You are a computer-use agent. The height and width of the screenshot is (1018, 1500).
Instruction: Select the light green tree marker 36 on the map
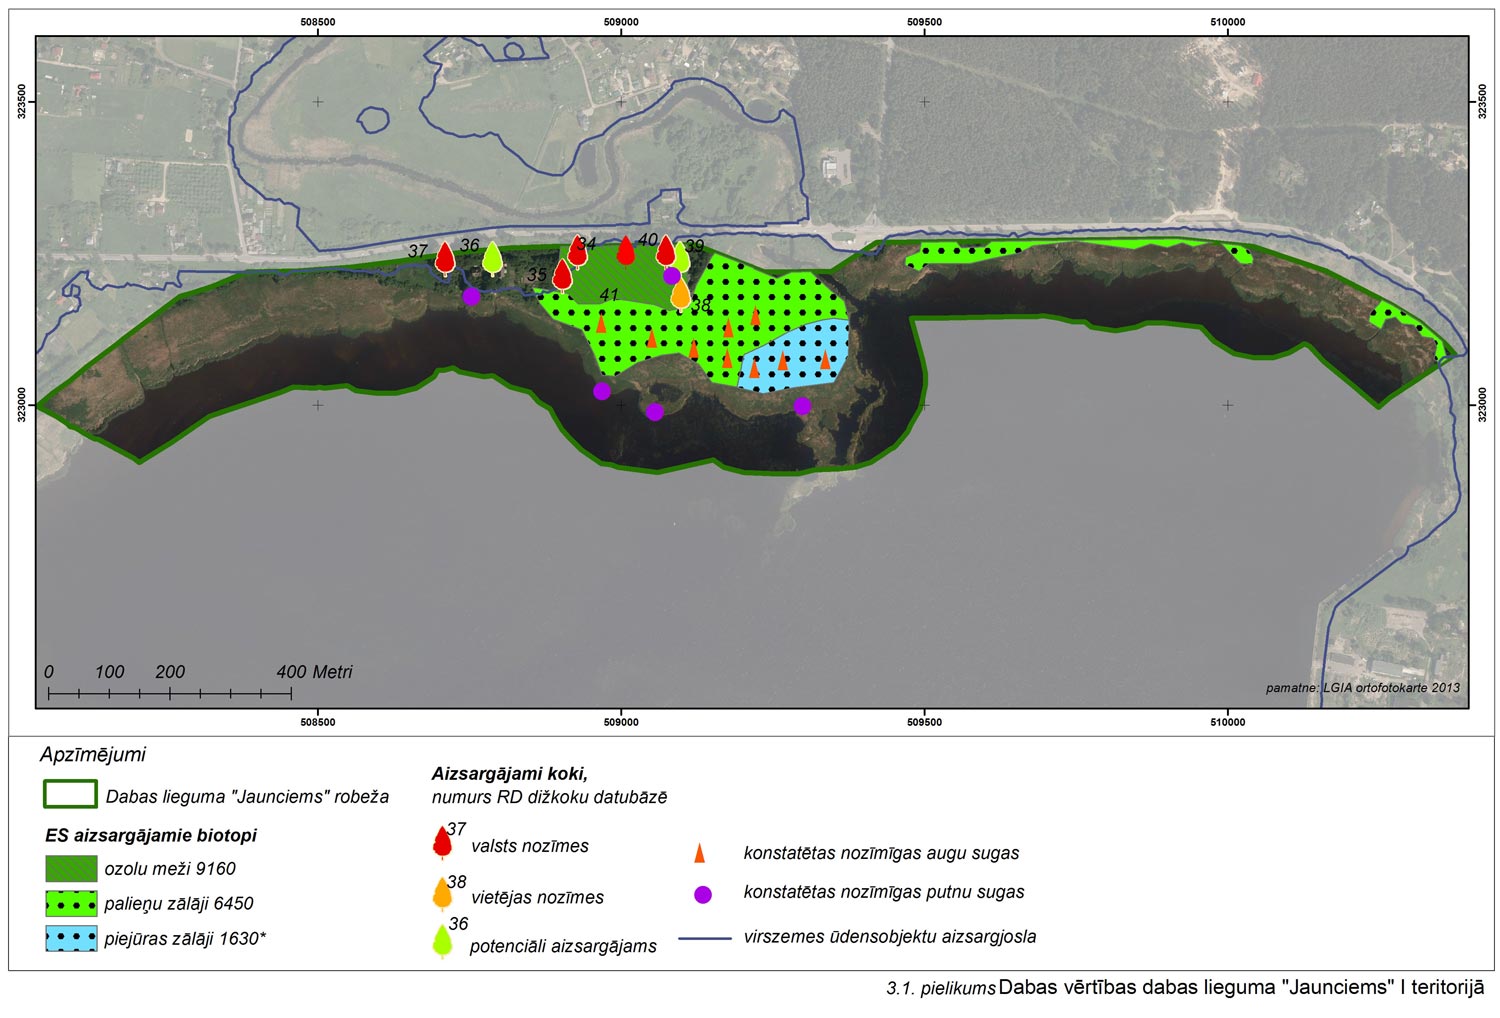(492, 258)
